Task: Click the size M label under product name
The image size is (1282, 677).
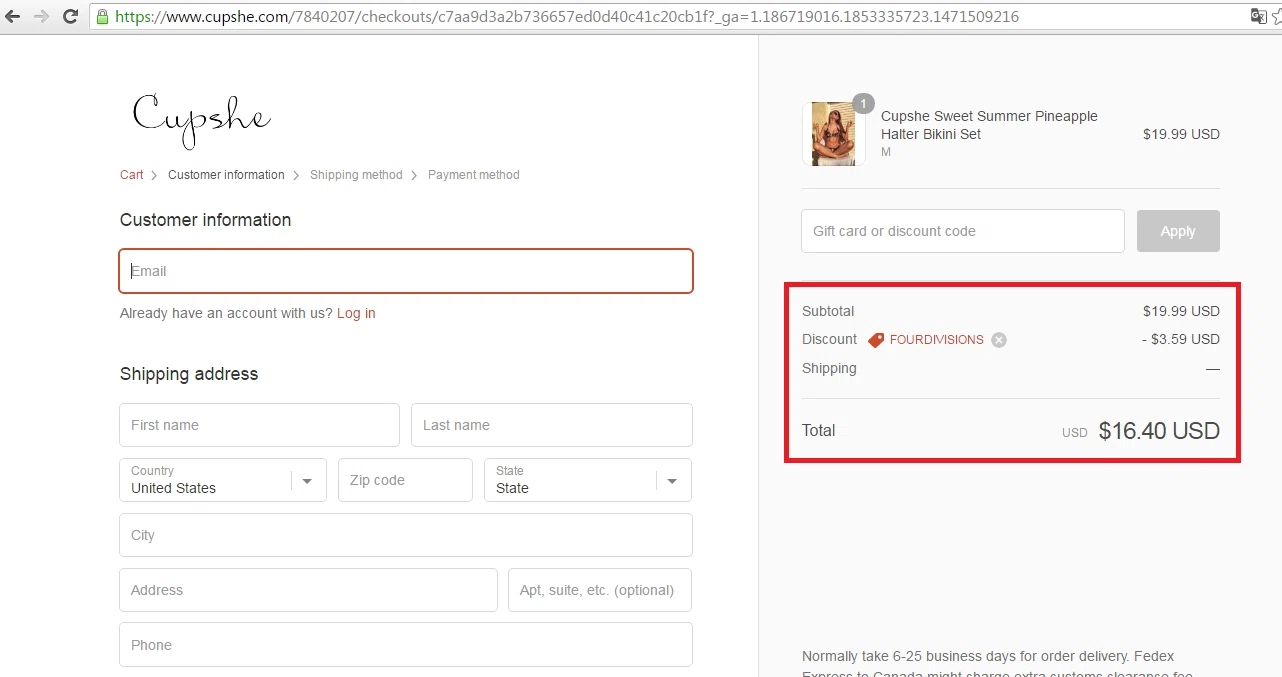Action: pos(886,152)
